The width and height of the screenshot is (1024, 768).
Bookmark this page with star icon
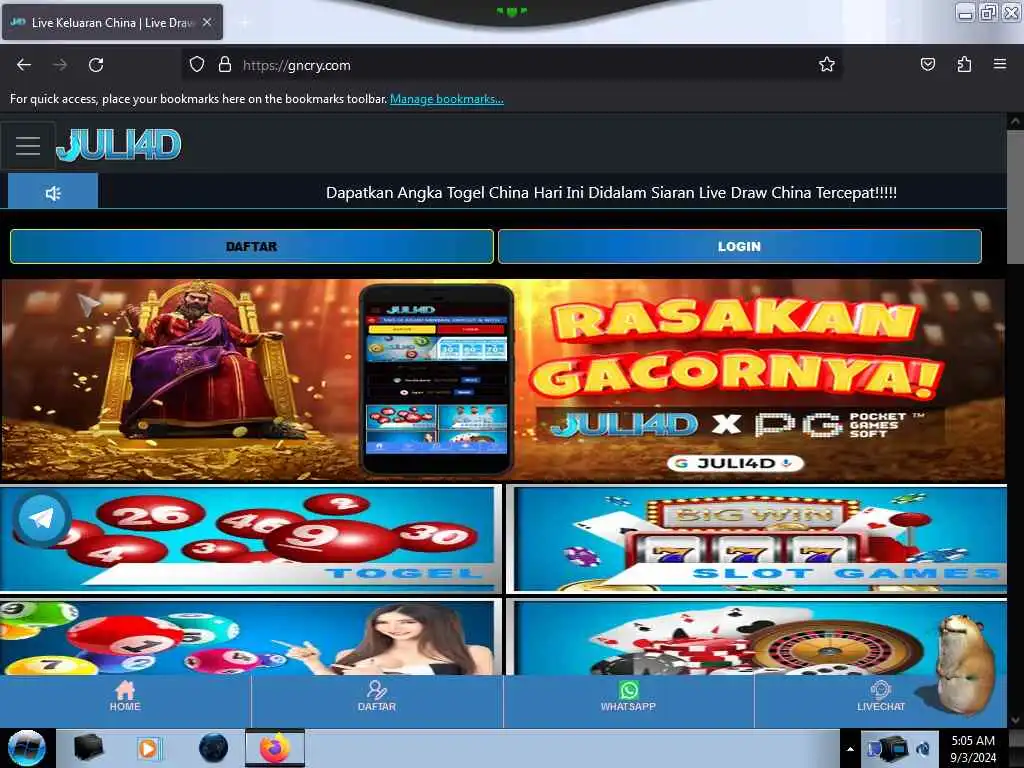pos(827,64)
